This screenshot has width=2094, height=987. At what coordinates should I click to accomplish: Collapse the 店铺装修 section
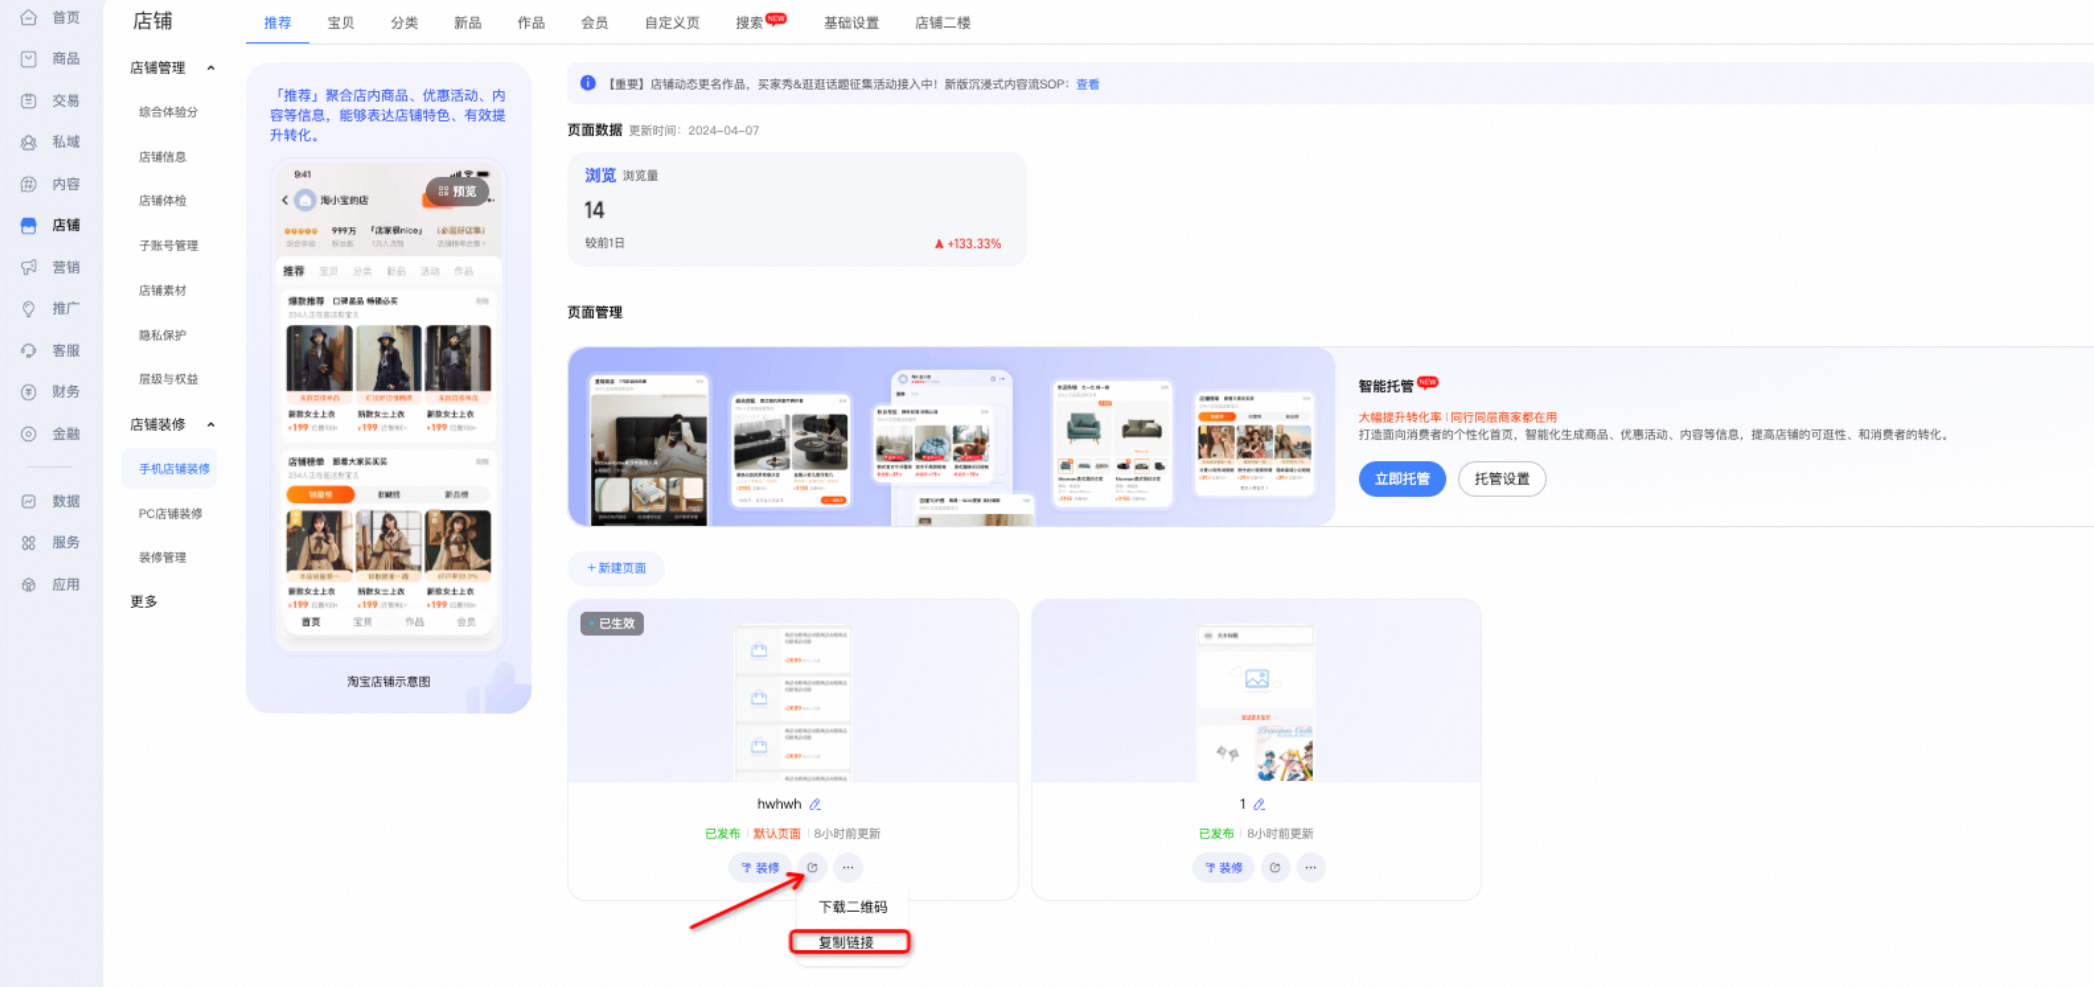coord(211,425)
